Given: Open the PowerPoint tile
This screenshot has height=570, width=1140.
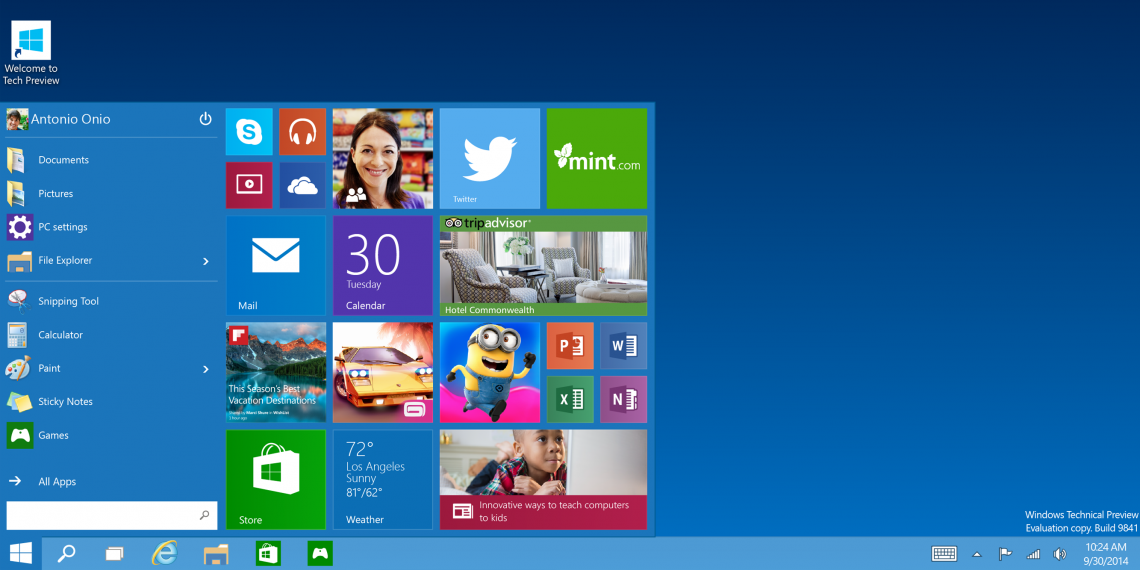Looking at the screenshot, I should pyautogui.click(x=570, y=346).
